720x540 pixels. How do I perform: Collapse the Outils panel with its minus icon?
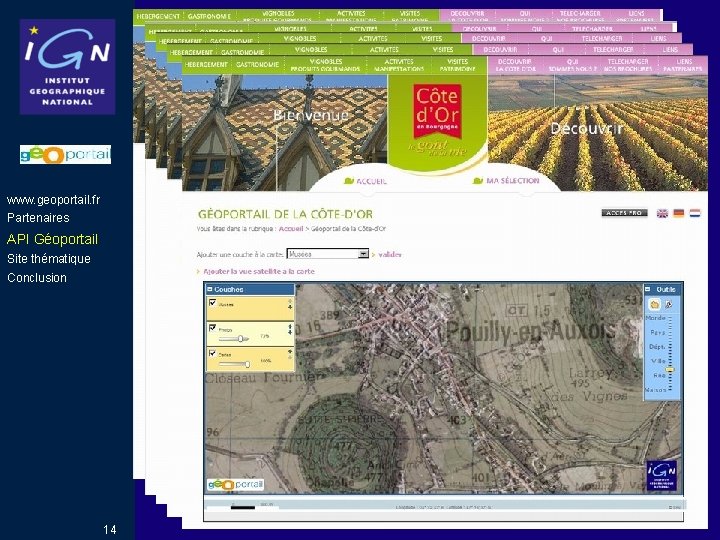(x=647, y=289)
